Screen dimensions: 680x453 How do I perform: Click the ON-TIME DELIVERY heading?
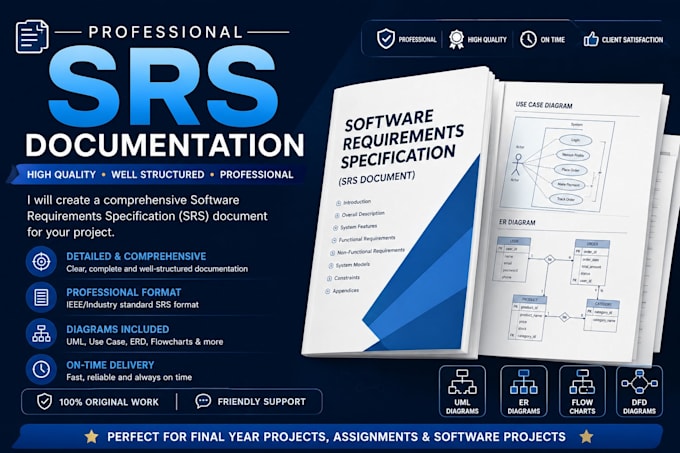[110, 365]
